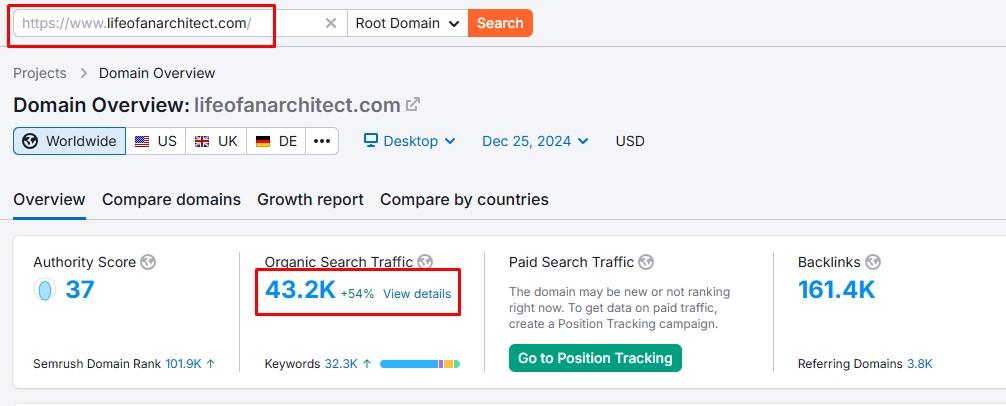
Task: Open the external link icon beside lifeofanarchitect.com
Action: [x=412, y=105]
